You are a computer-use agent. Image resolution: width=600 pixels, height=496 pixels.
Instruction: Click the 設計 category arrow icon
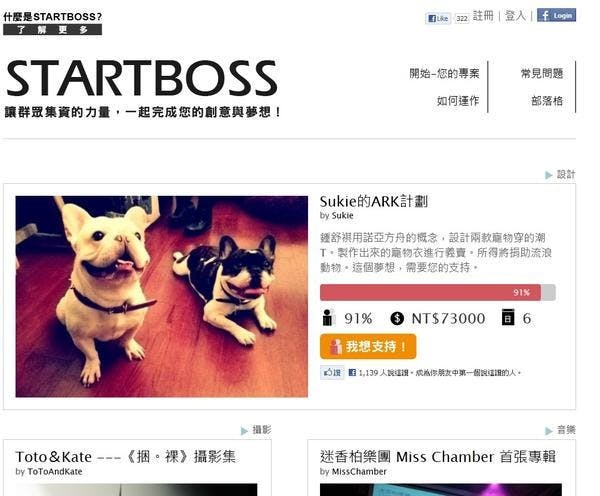(x=548, y=175)
